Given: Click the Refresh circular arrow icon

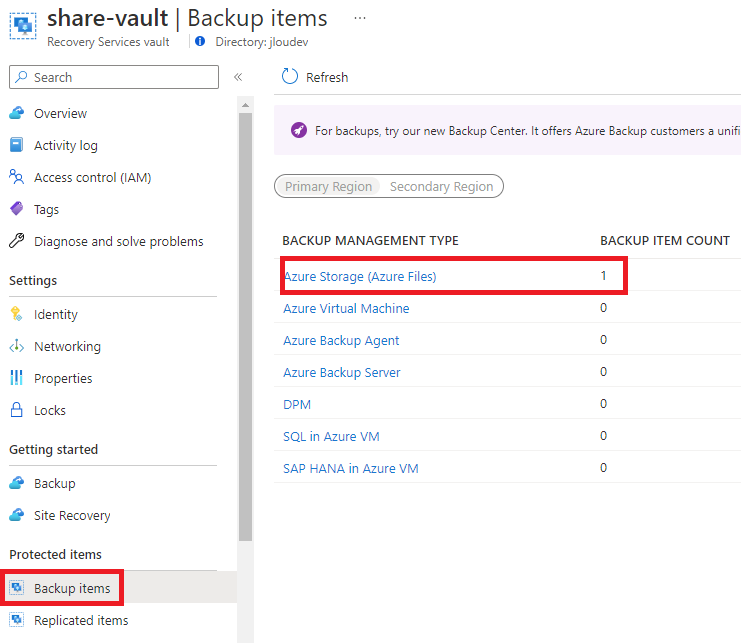Looking at the screenshot, I should pos(290,77).
